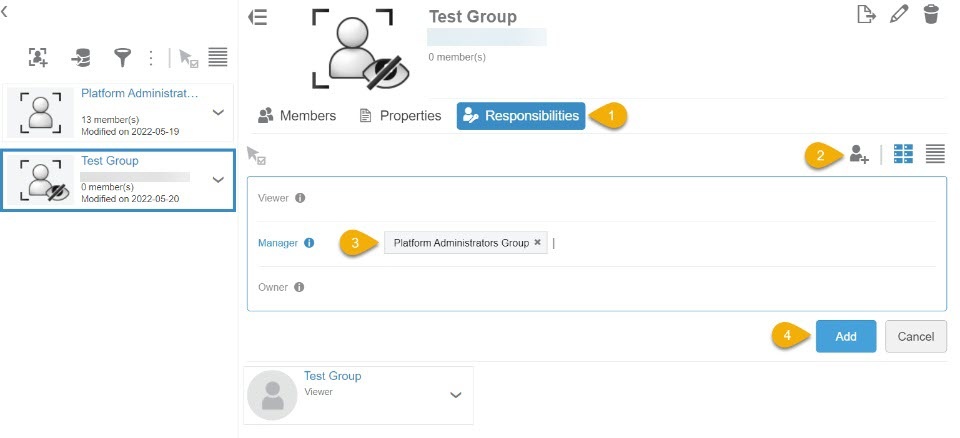The width and height of the screenshot is (960, 438).
Task: Click the create group icon in left toolbar
Action: click(38, 58)
